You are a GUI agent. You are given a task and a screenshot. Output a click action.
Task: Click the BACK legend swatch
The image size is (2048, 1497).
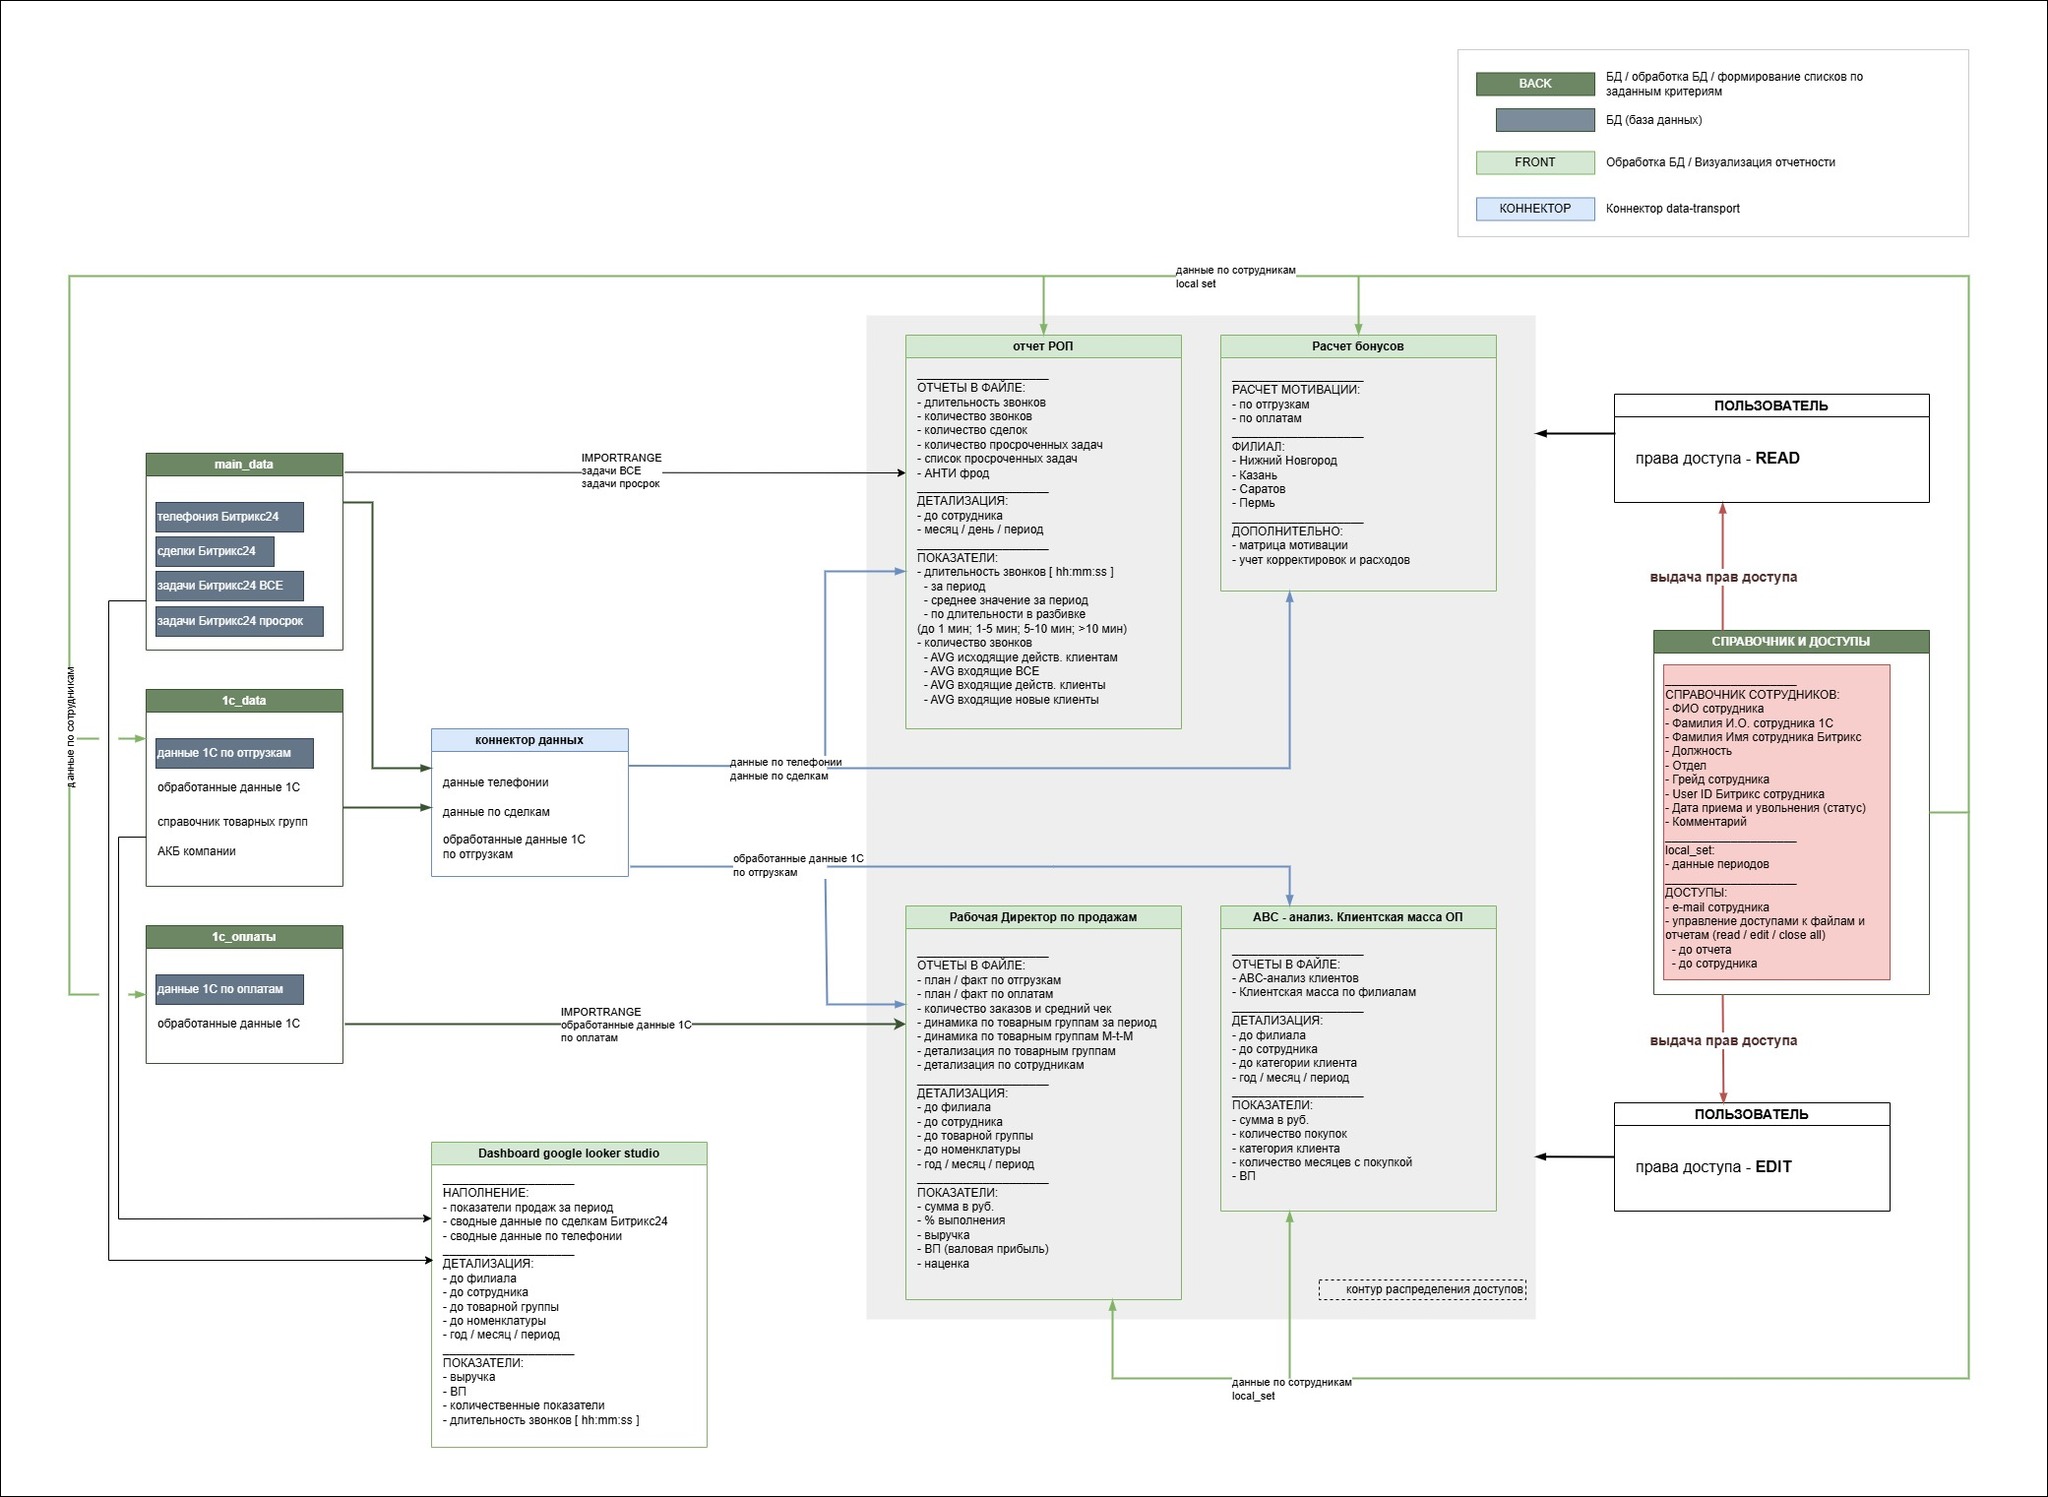[1535, 84]
